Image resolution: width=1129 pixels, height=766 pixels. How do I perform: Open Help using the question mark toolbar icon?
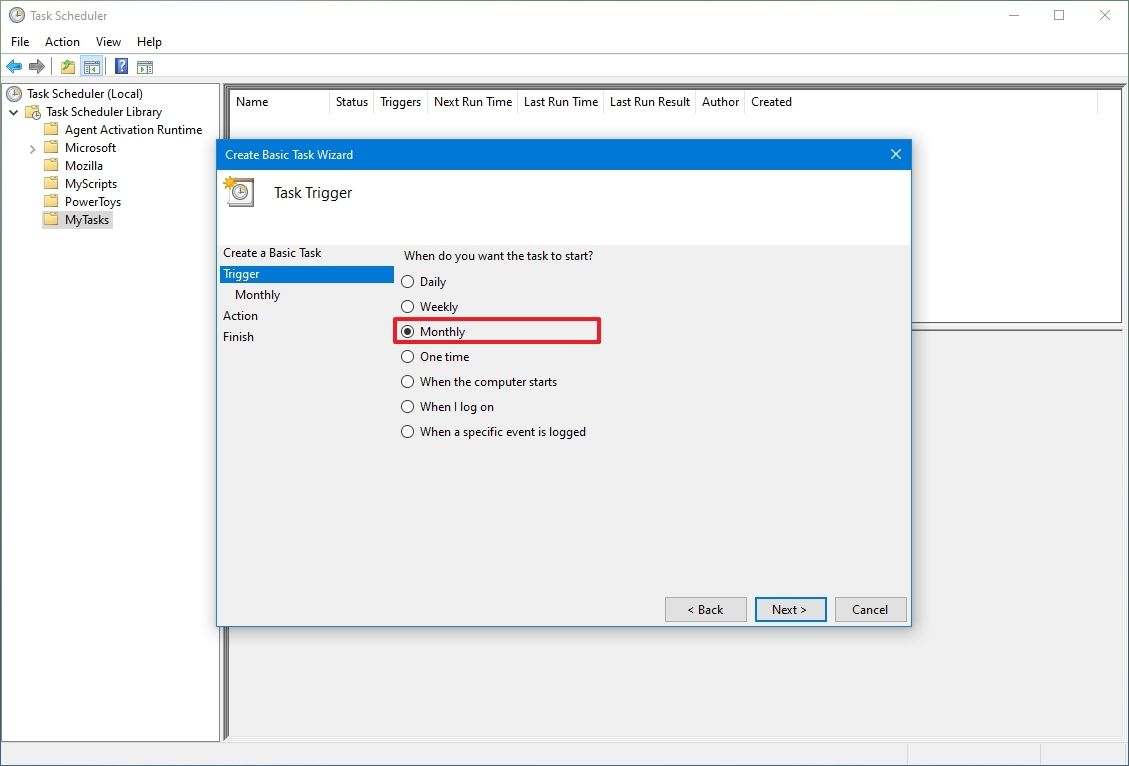[x=121, y=66]
